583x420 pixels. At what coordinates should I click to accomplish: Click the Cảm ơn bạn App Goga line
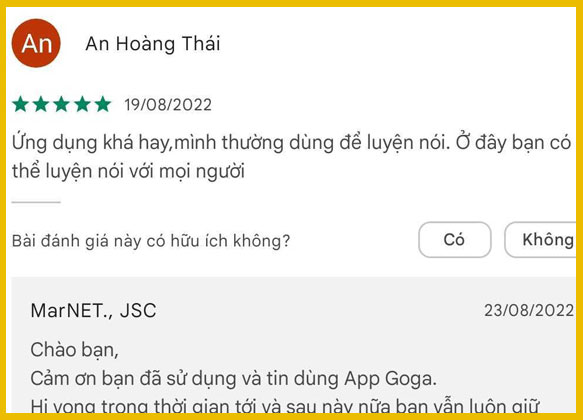(233, 379)
